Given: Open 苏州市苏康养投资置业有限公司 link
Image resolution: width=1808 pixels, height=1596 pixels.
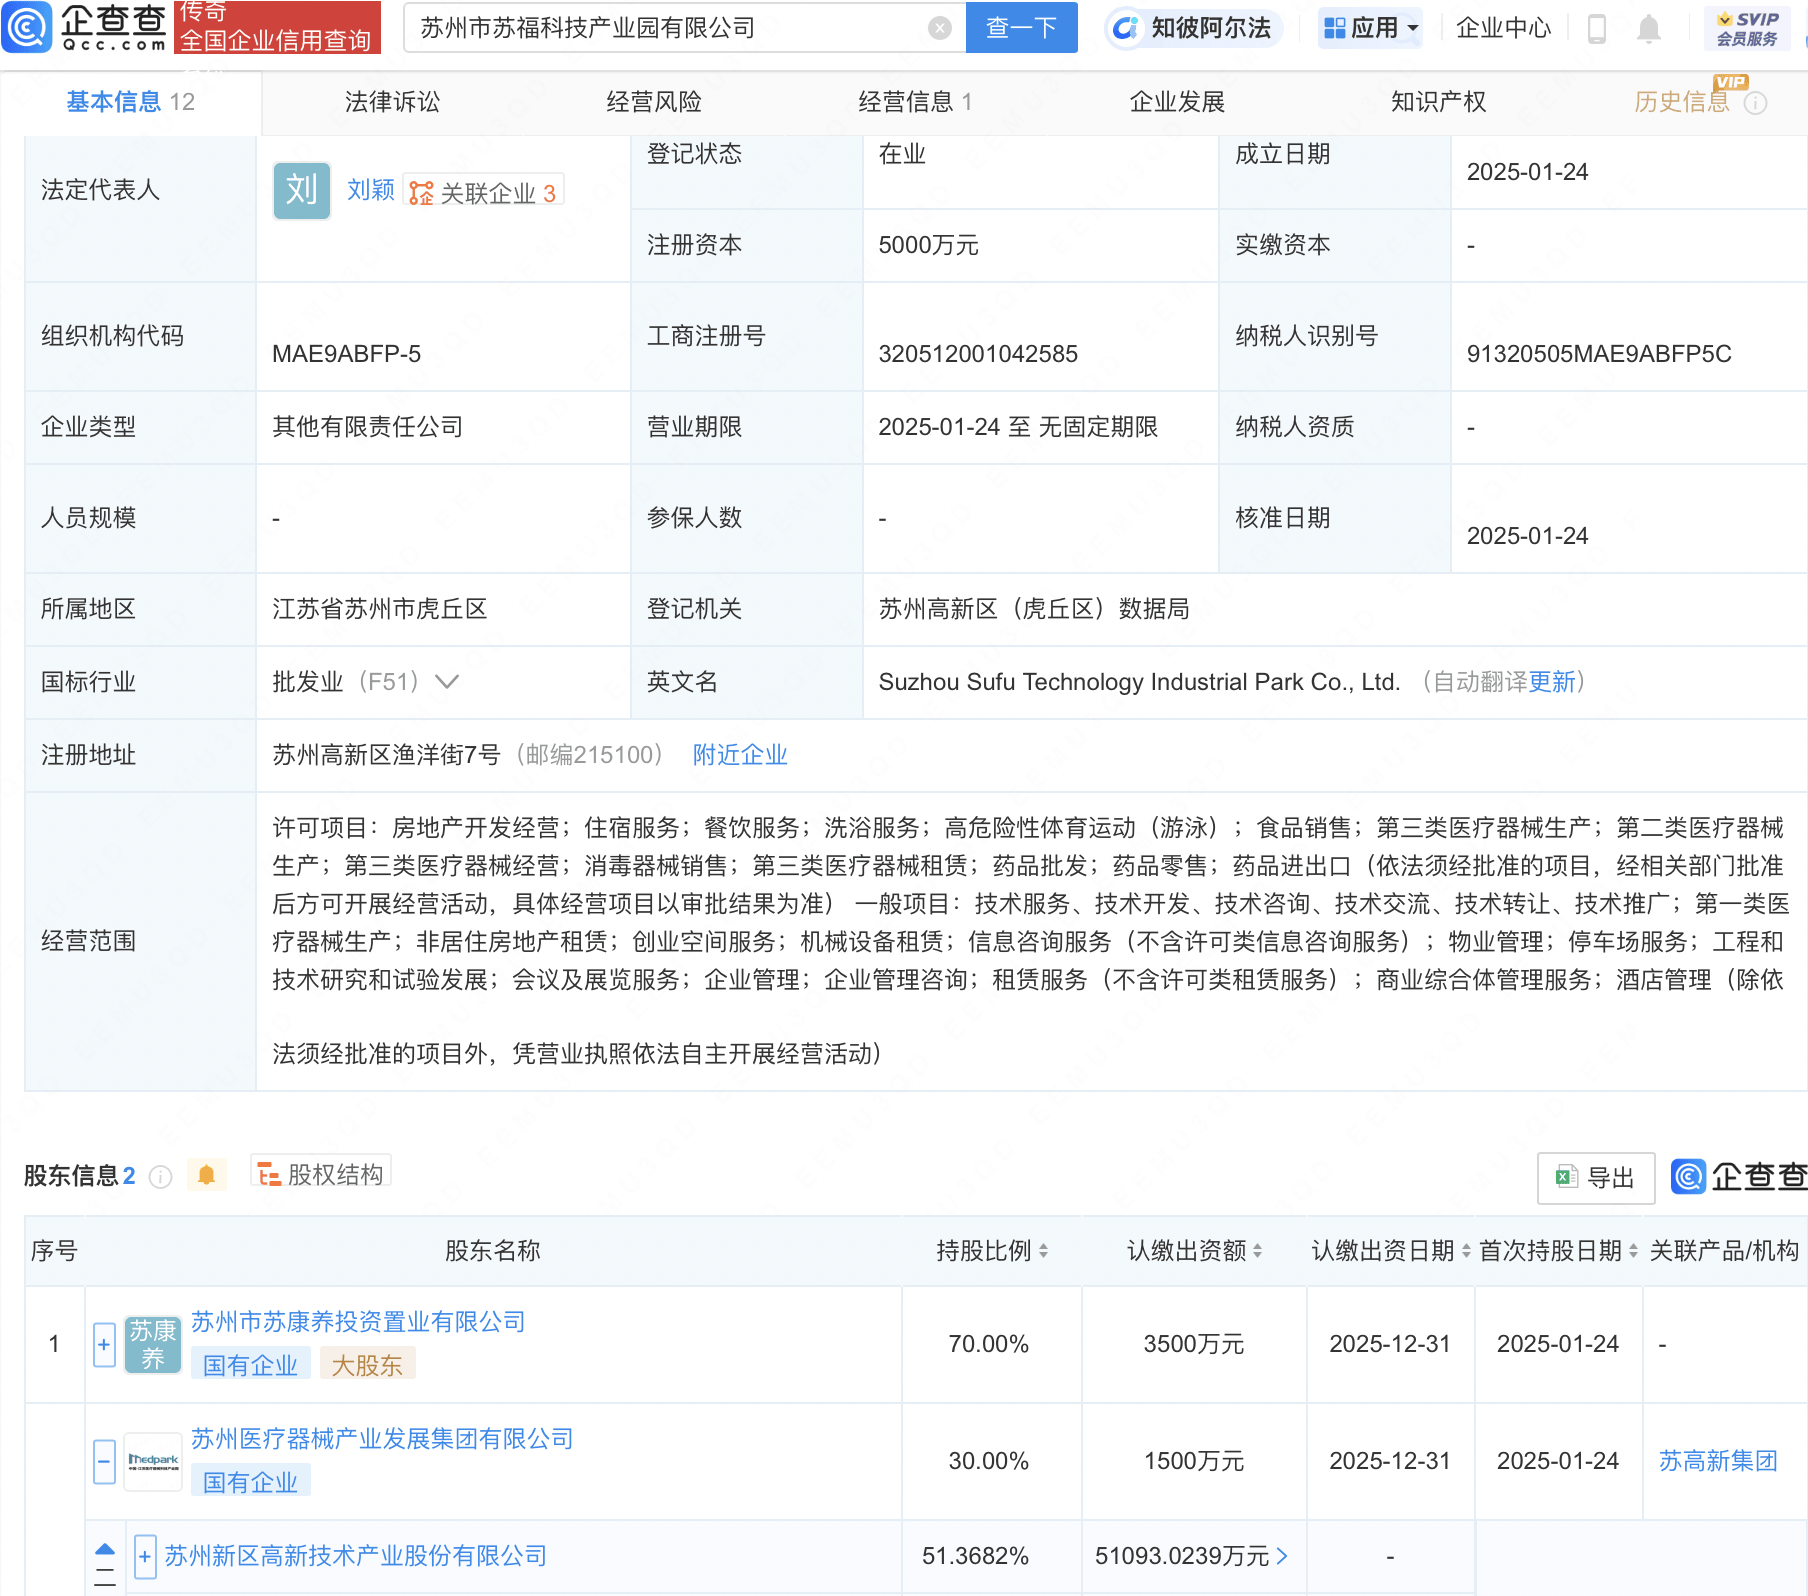Looking at the screenshot, I should (x=358, y=1322).
